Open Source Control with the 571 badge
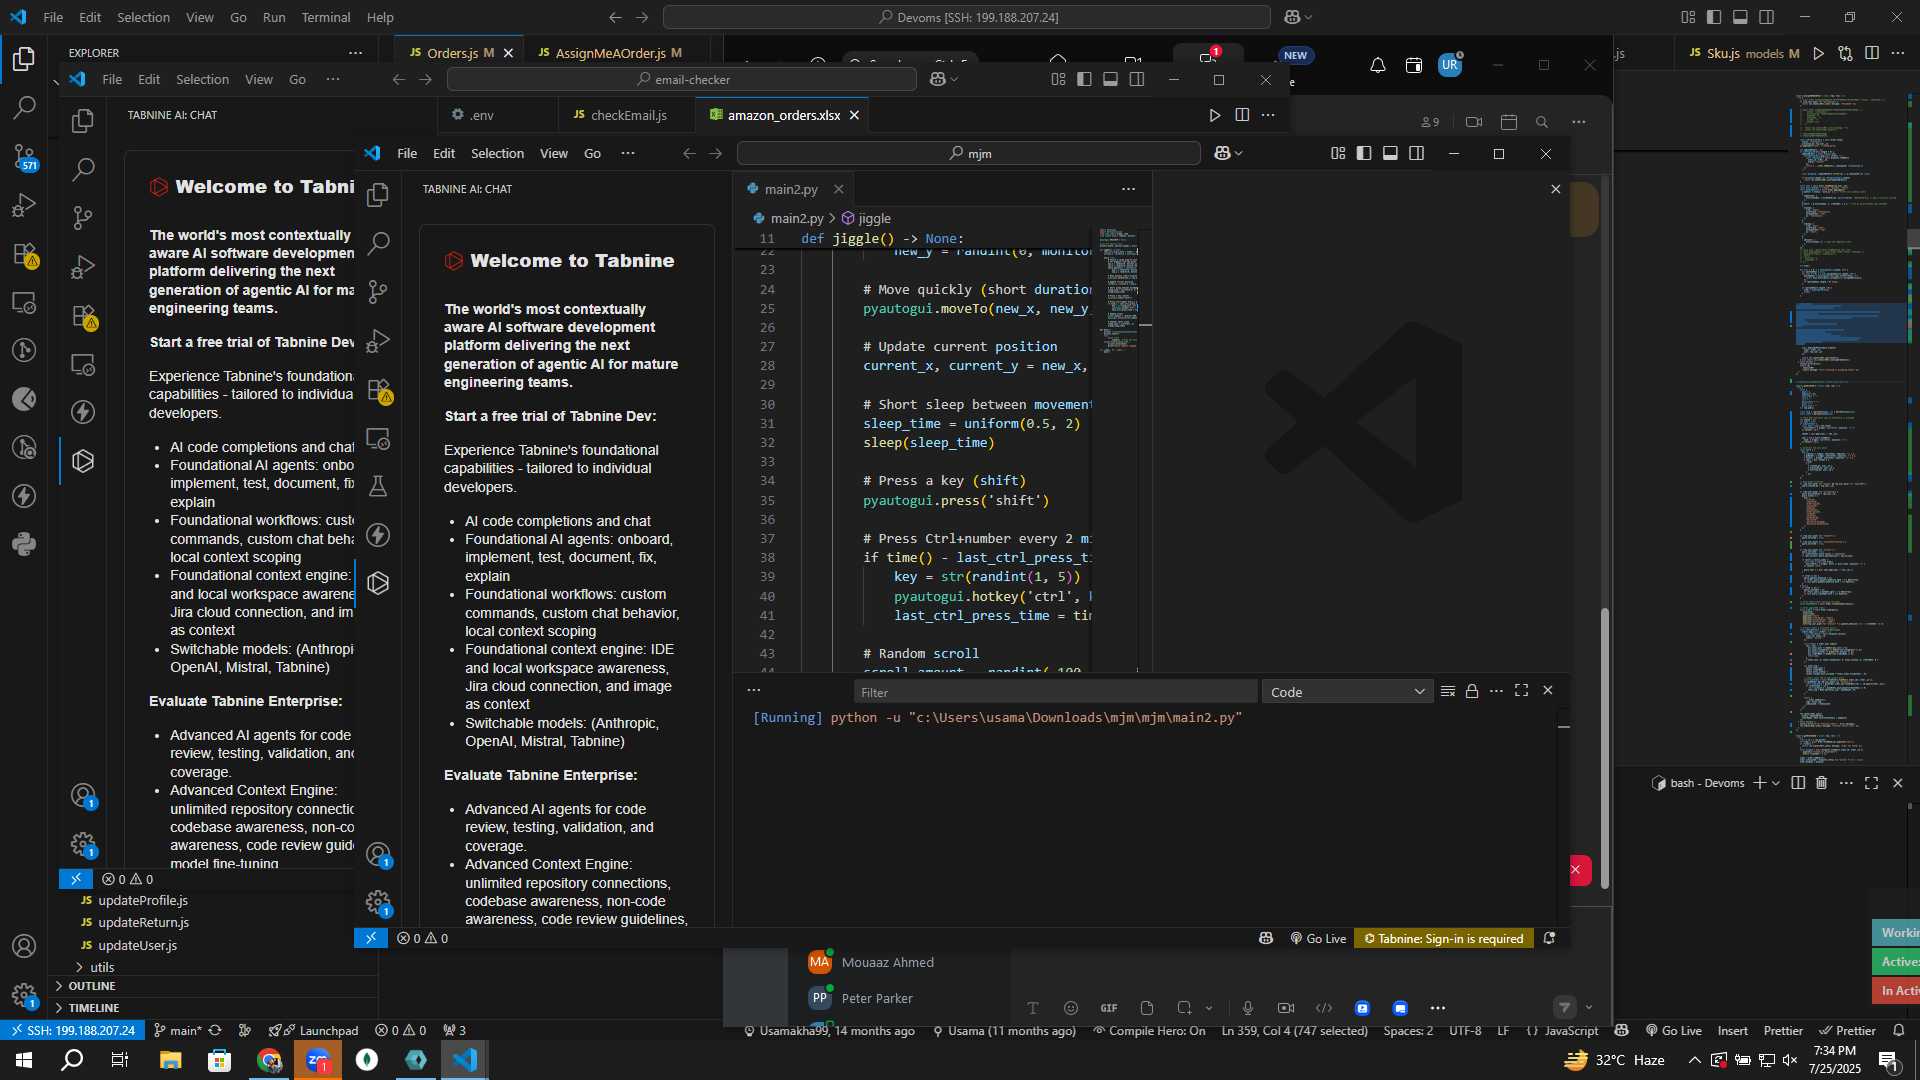The image size is (1920, 1080). coord(24,156)
